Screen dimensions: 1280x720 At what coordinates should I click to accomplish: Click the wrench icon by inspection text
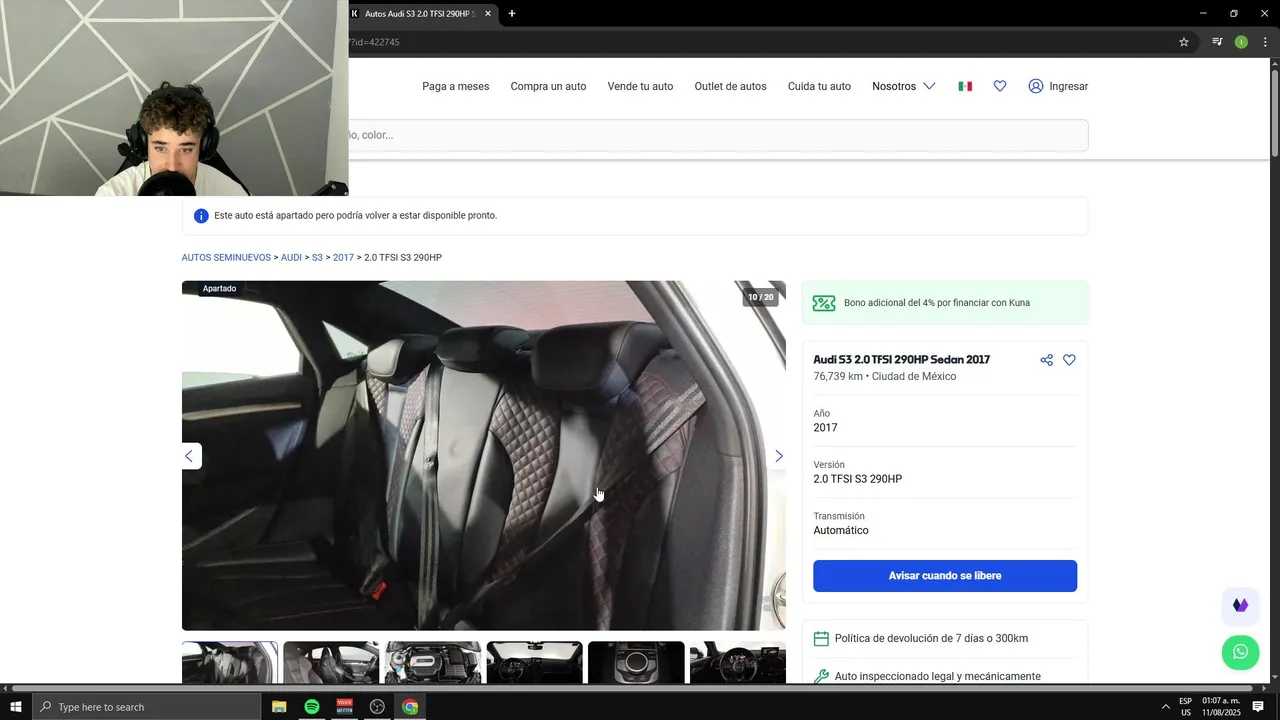821,677
